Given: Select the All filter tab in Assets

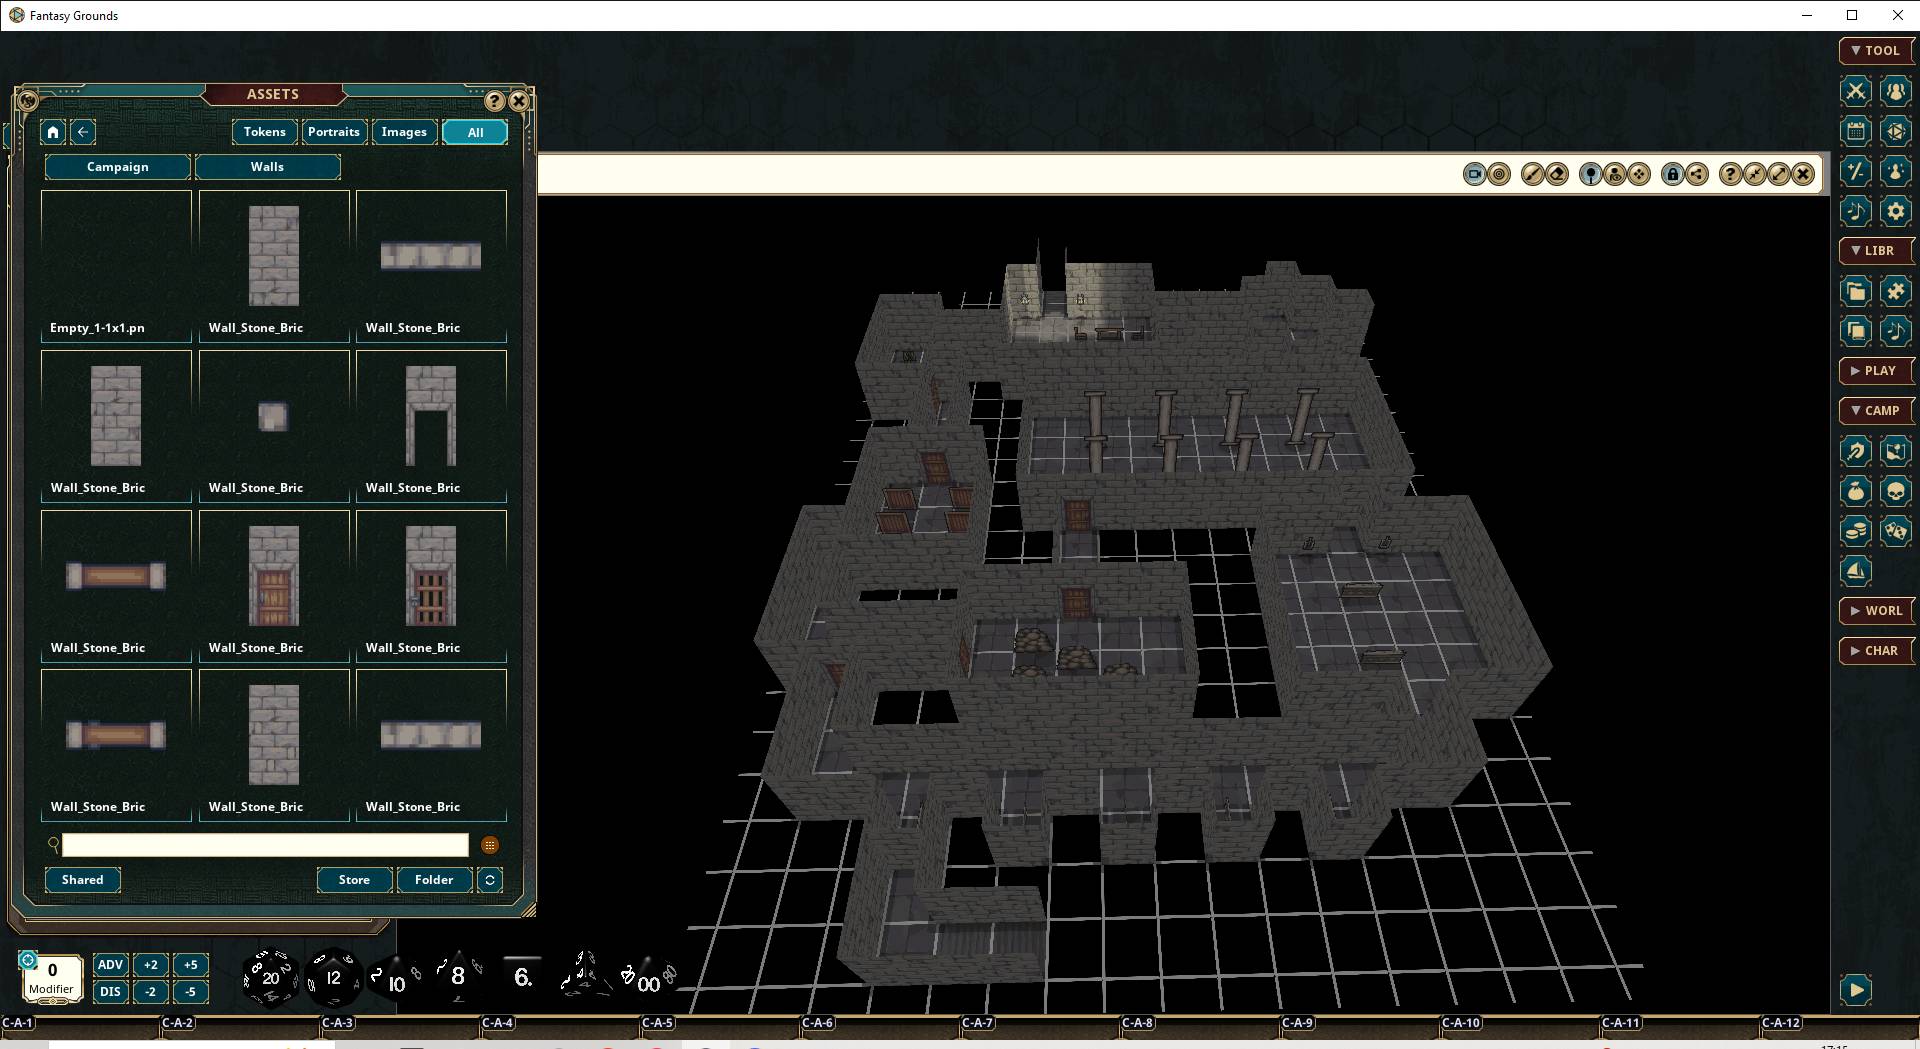Looking at the screenshot, I should pyautogui.click(x=475, y=132).
